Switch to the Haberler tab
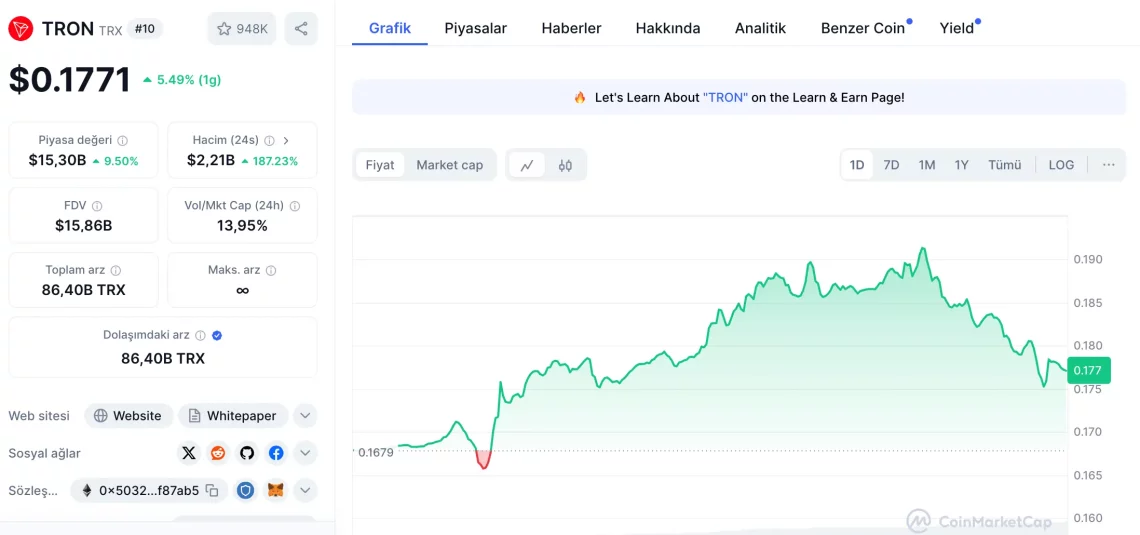The image size is (1140, 535). tap(571, 28)
